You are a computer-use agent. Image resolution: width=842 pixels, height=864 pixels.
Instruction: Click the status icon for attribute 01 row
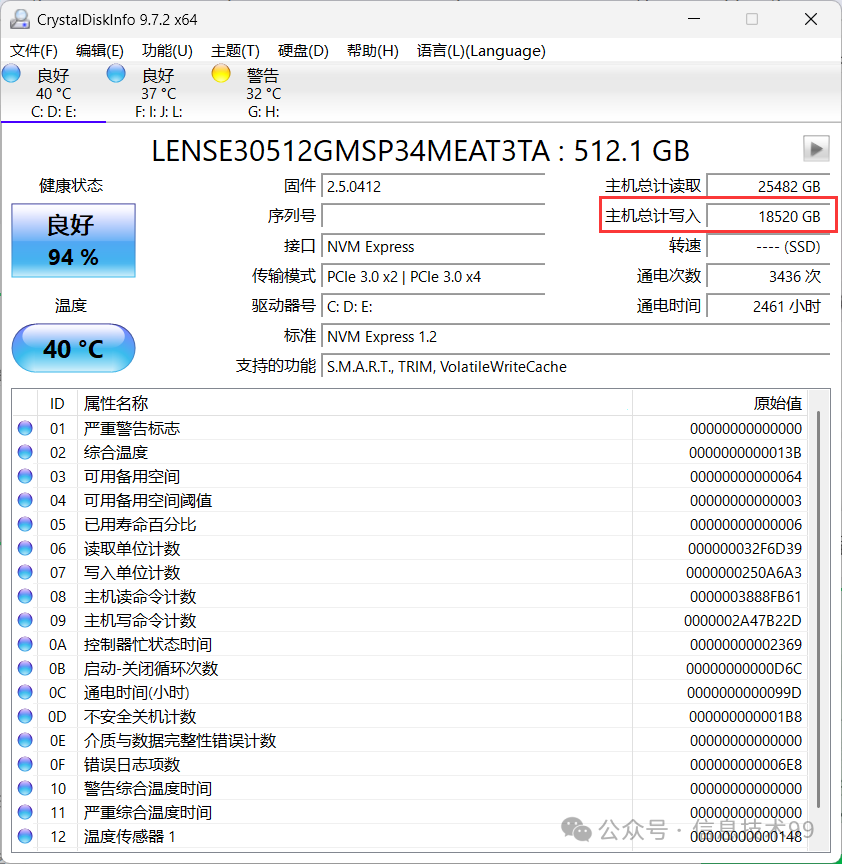click(25, 429)
